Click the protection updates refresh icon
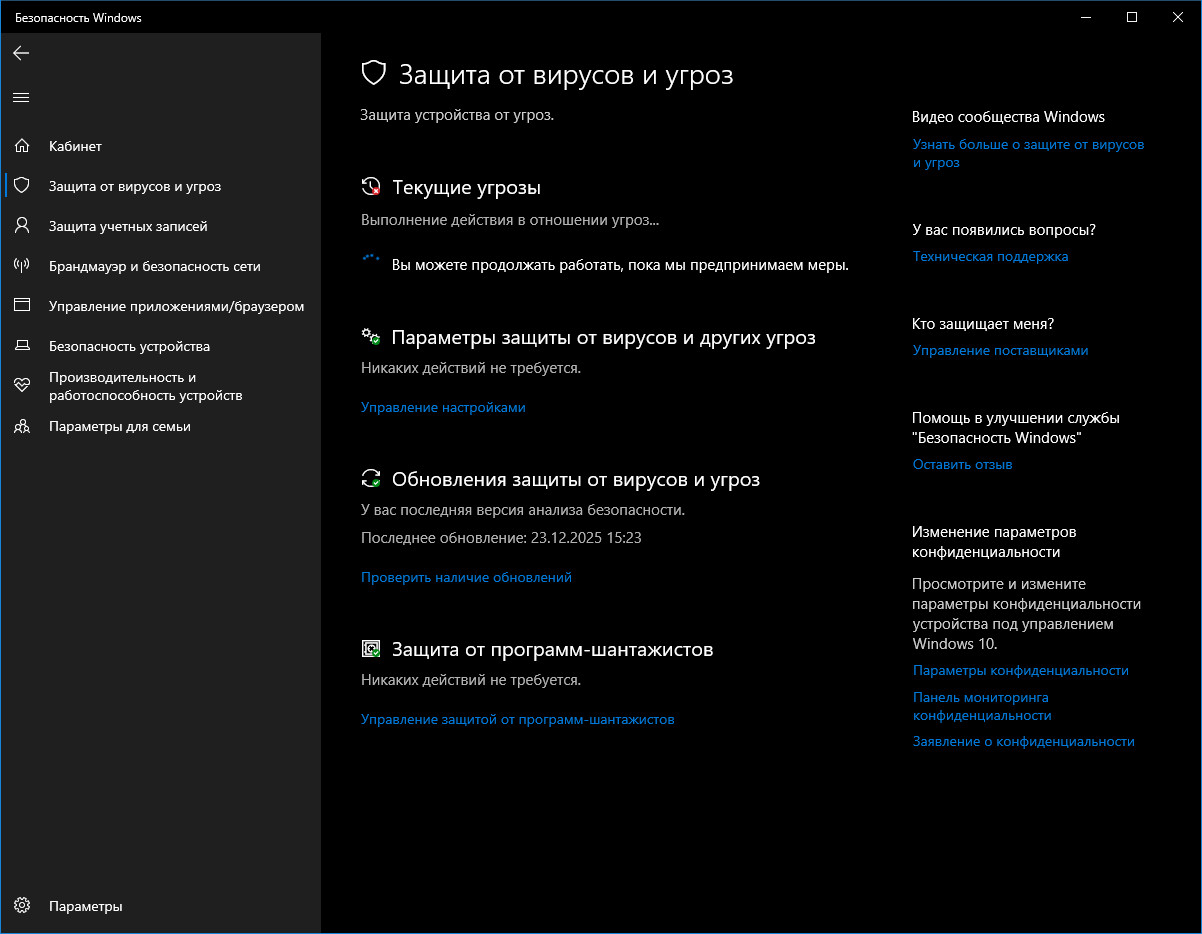 371,479
